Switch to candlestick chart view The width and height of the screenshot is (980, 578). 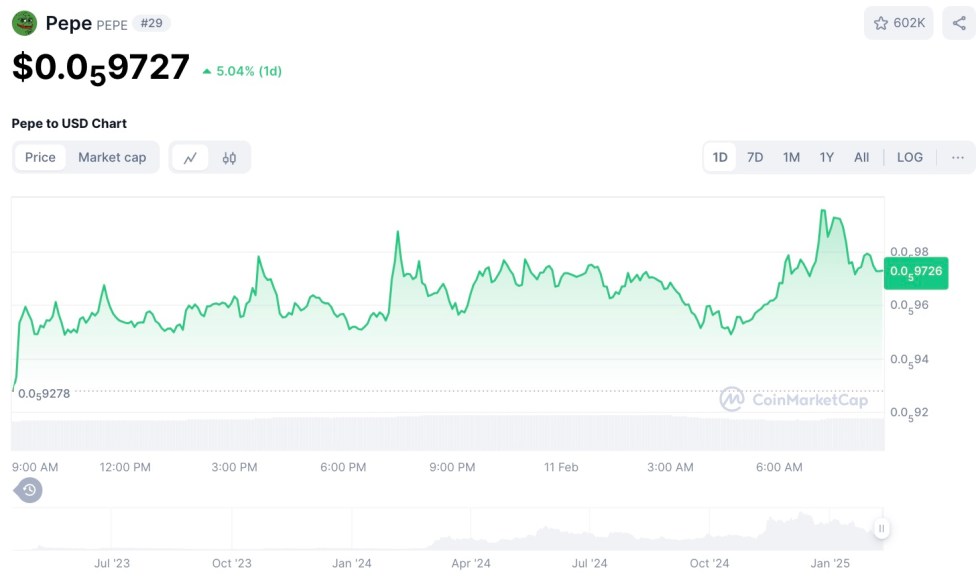pos(229,158)
